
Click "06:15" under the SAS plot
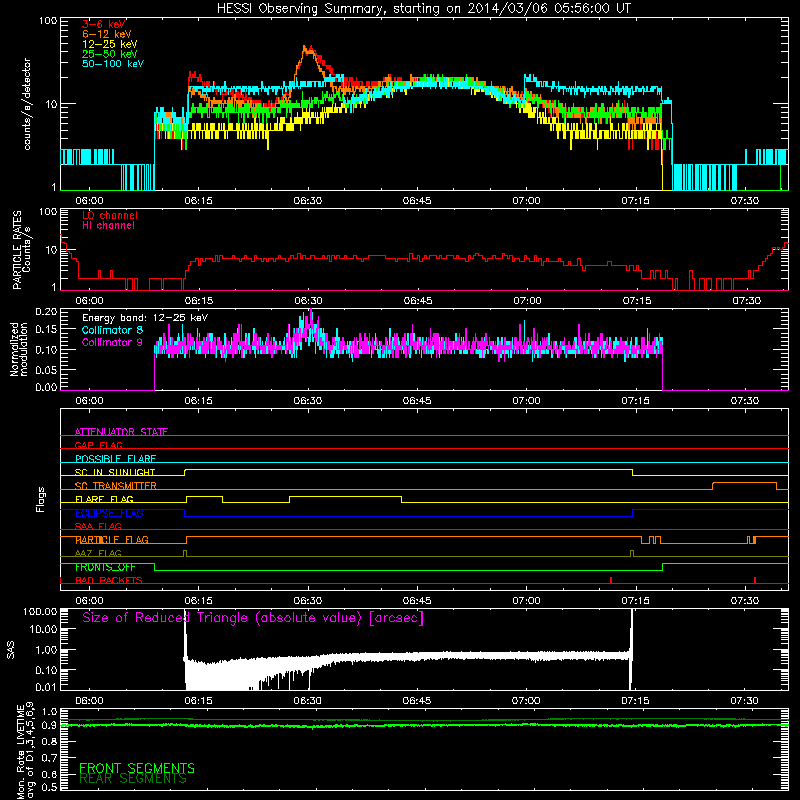(198, 701)
